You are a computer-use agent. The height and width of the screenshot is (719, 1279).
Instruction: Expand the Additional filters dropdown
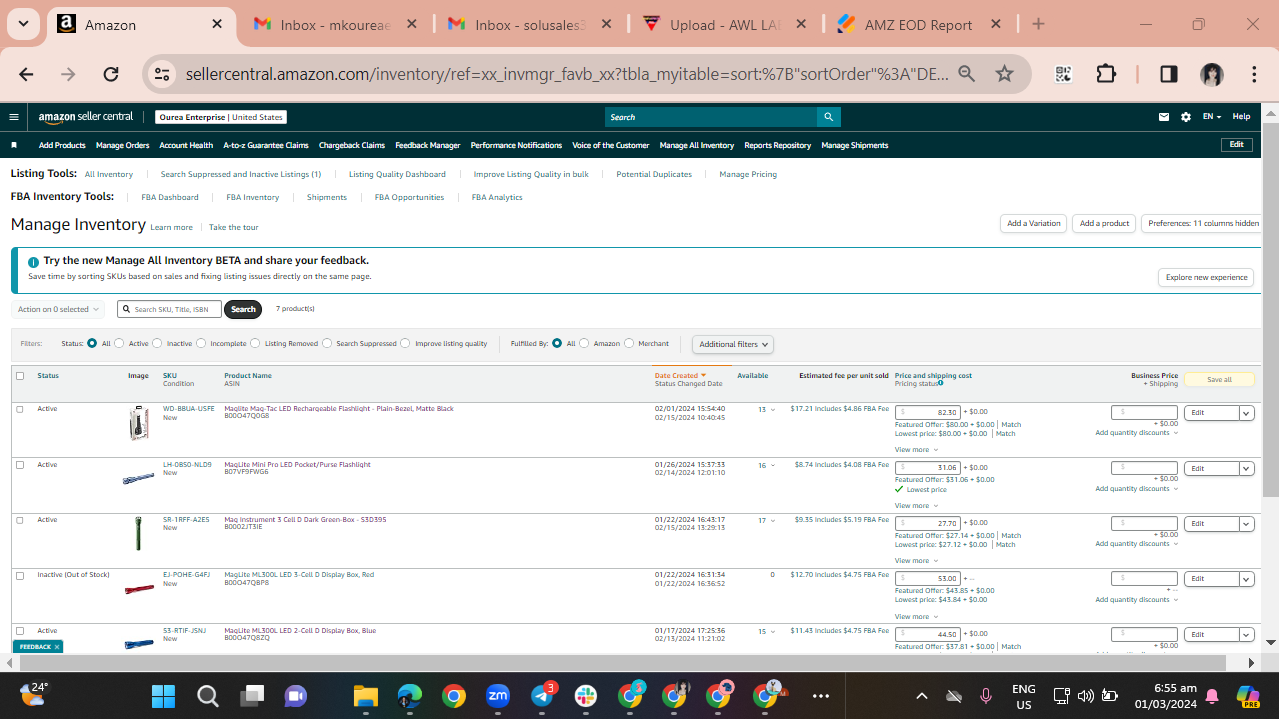click(x=733, y=344)
